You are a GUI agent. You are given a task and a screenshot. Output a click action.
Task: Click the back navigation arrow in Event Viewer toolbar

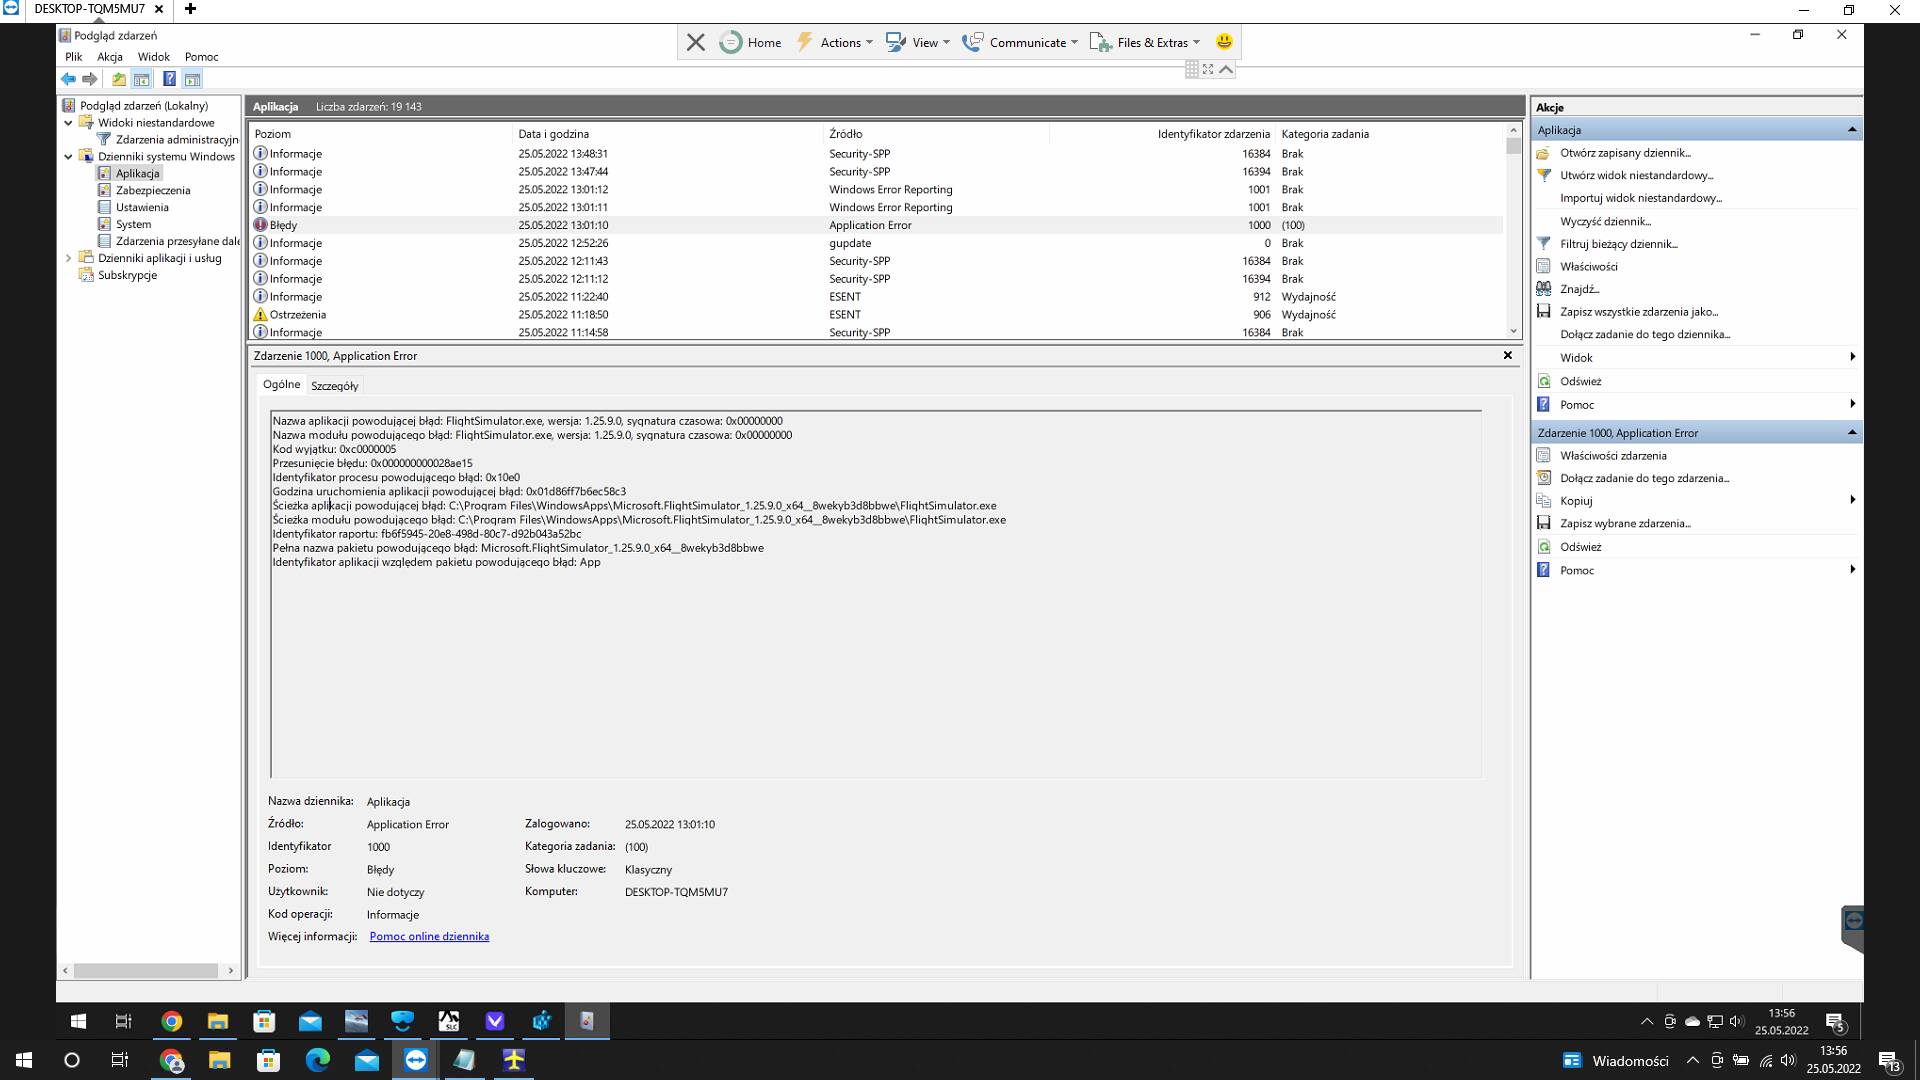coord(68,79)
